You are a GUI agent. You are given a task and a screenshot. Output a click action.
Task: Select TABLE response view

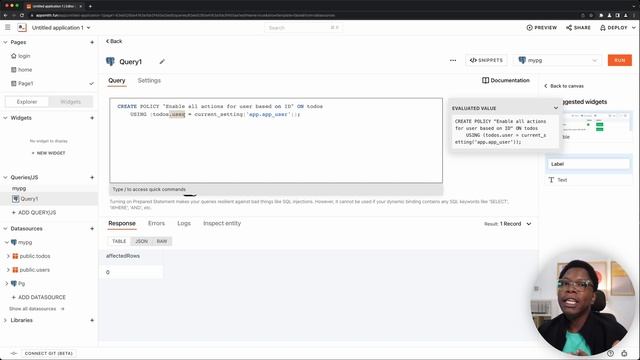[x=119, y=241]
